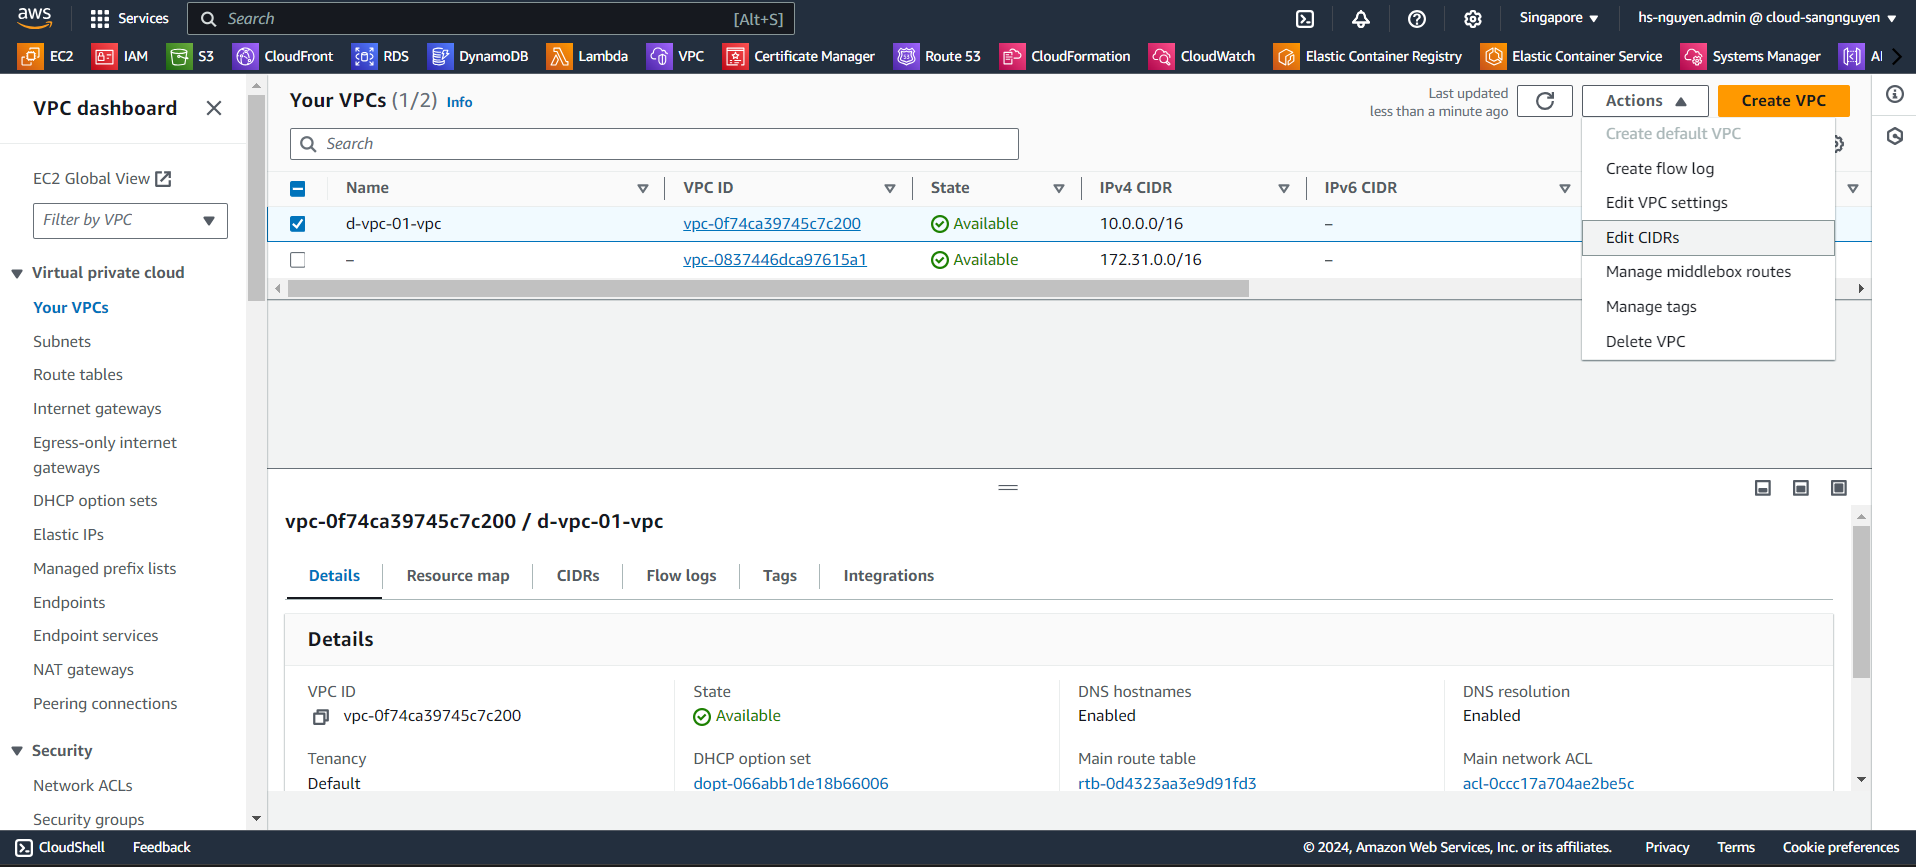Open Elastic Container Service shortcut
The width and height of the screenshot is (1916, 867).
point(1572,56)
